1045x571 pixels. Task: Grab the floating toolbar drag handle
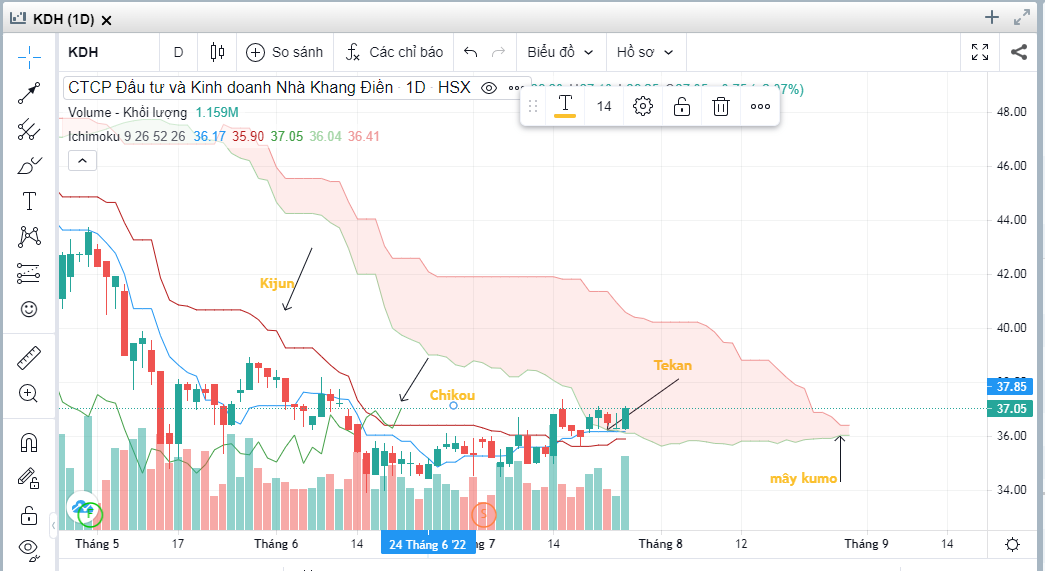pos(532,106)
